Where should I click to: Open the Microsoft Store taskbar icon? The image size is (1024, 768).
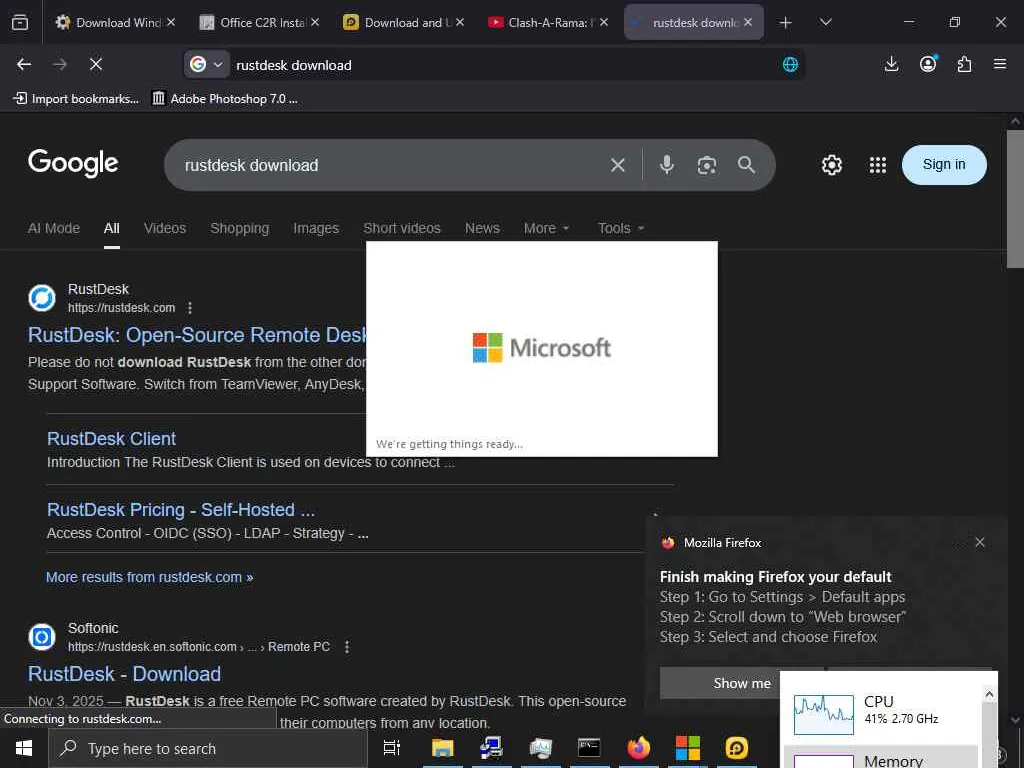pos(688,748)
